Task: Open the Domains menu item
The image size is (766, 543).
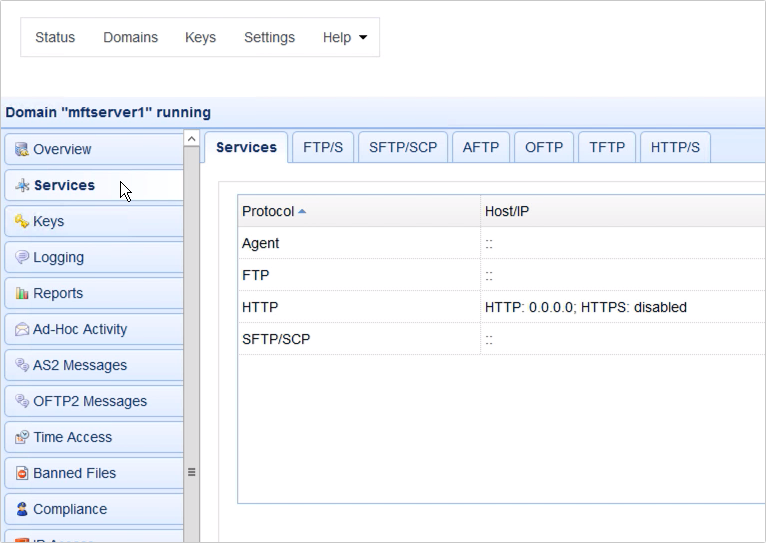Action: pyautogui.click(x=130, y=37)
